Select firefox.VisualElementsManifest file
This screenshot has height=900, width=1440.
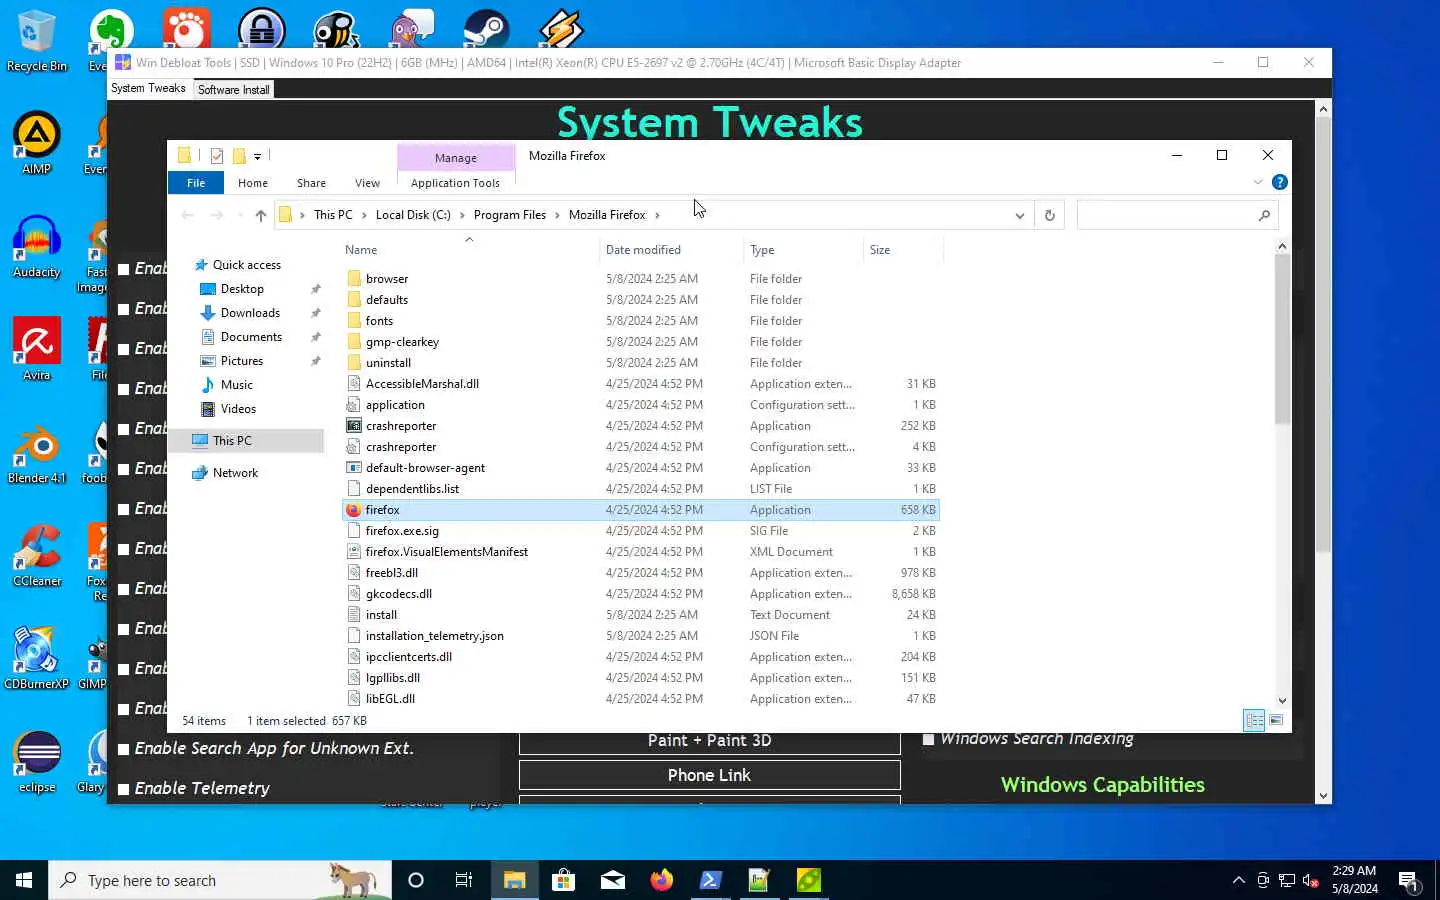click(447, 552)
